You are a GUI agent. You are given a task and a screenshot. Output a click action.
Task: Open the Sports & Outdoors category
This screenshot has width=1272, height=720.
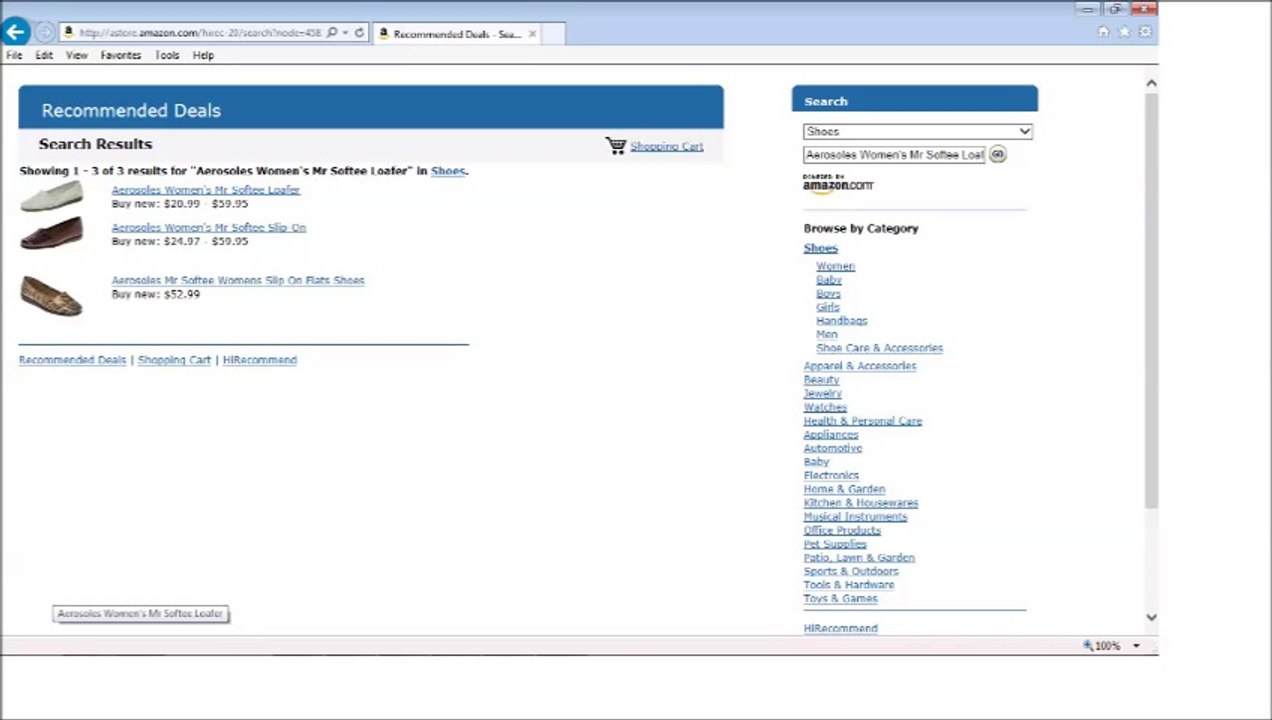coord(851,572)
